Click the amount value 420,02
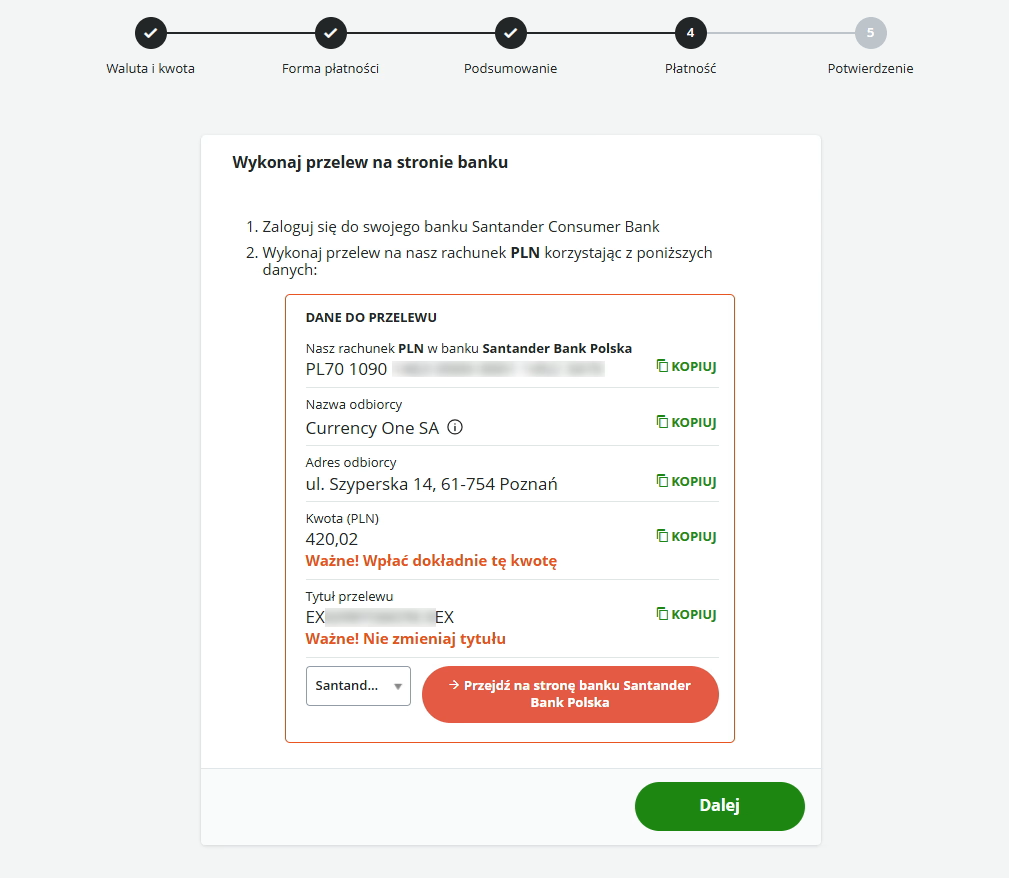 [332, 539]
